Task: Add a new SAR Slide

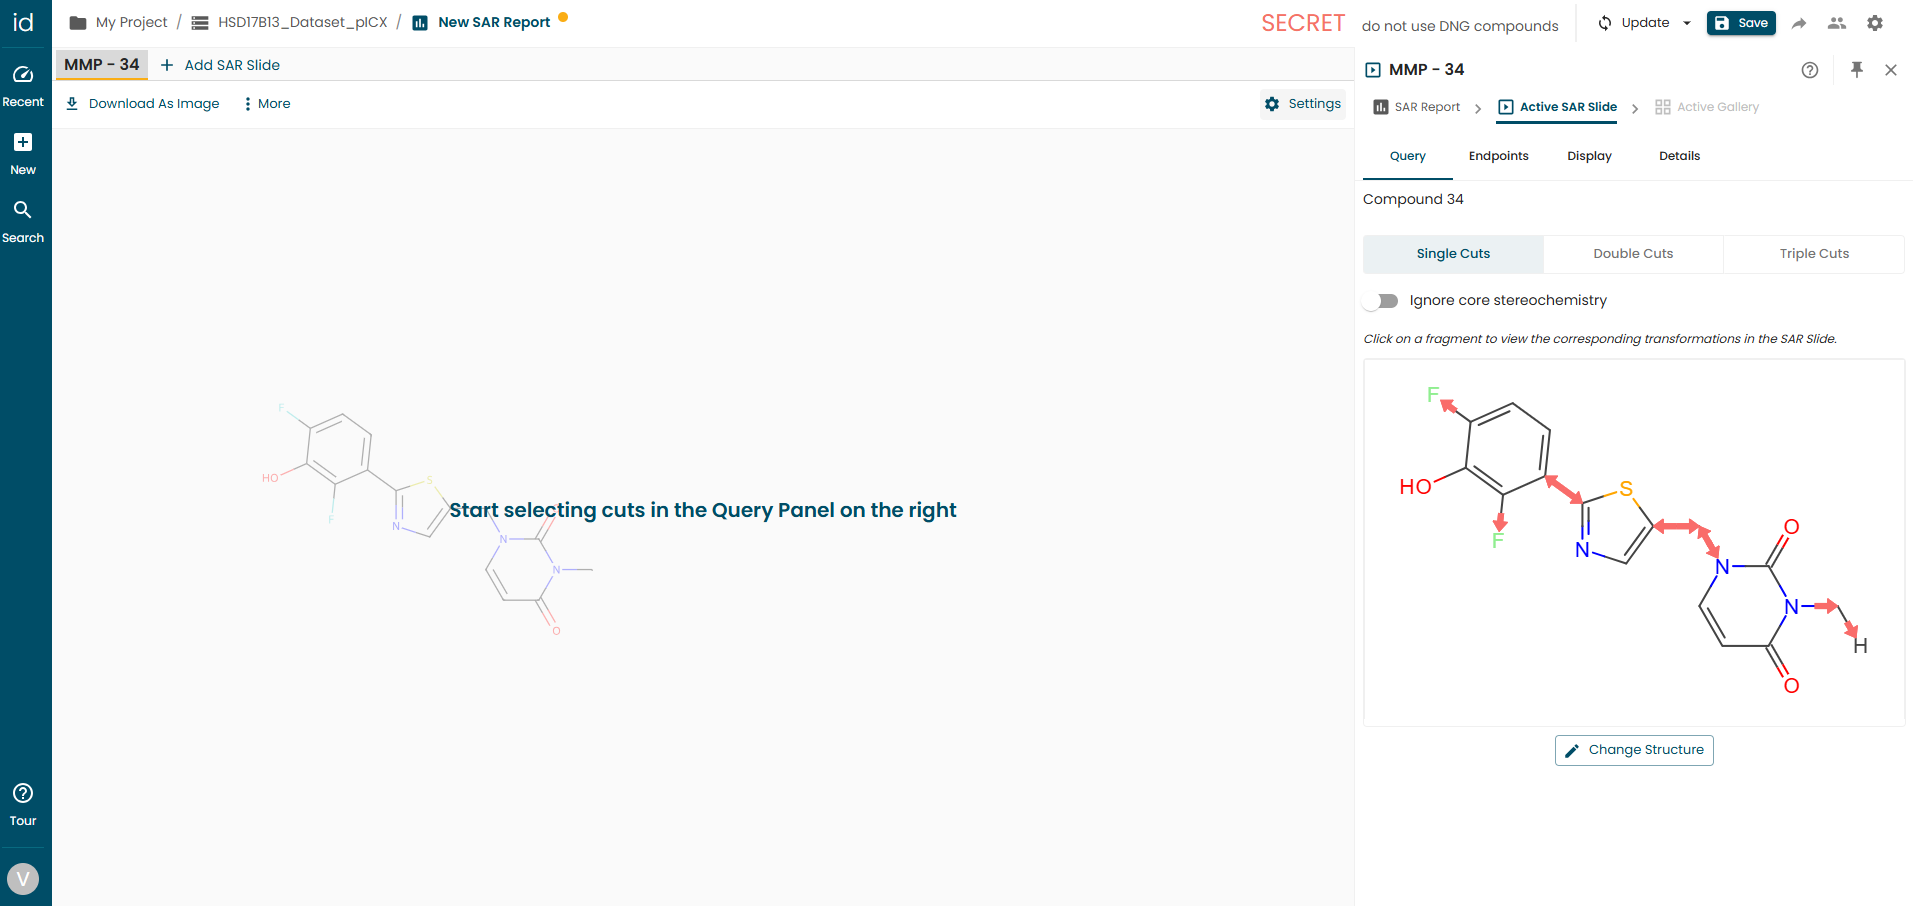Action: click(x=220, y=65)
